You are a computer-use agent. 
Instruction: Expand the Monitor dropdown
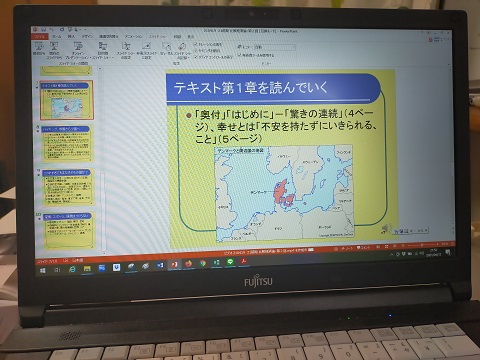275,47
